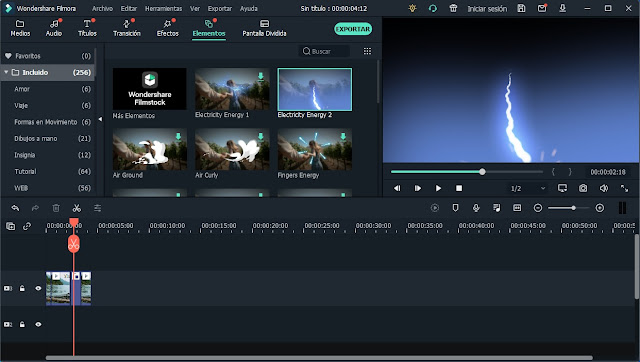Switch to the Audio tab
640x362 pixels.
click(x=54, y=28)
